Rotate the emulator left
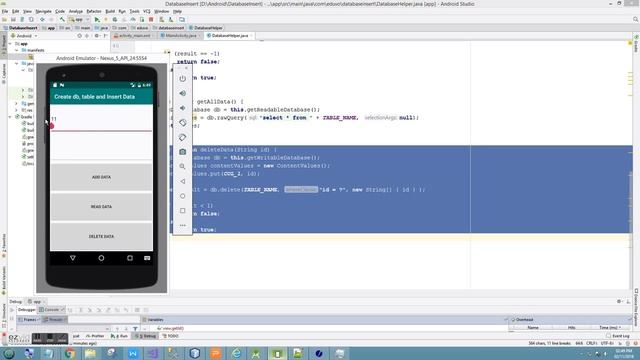The image size is (640, 360). click(182, 122)
